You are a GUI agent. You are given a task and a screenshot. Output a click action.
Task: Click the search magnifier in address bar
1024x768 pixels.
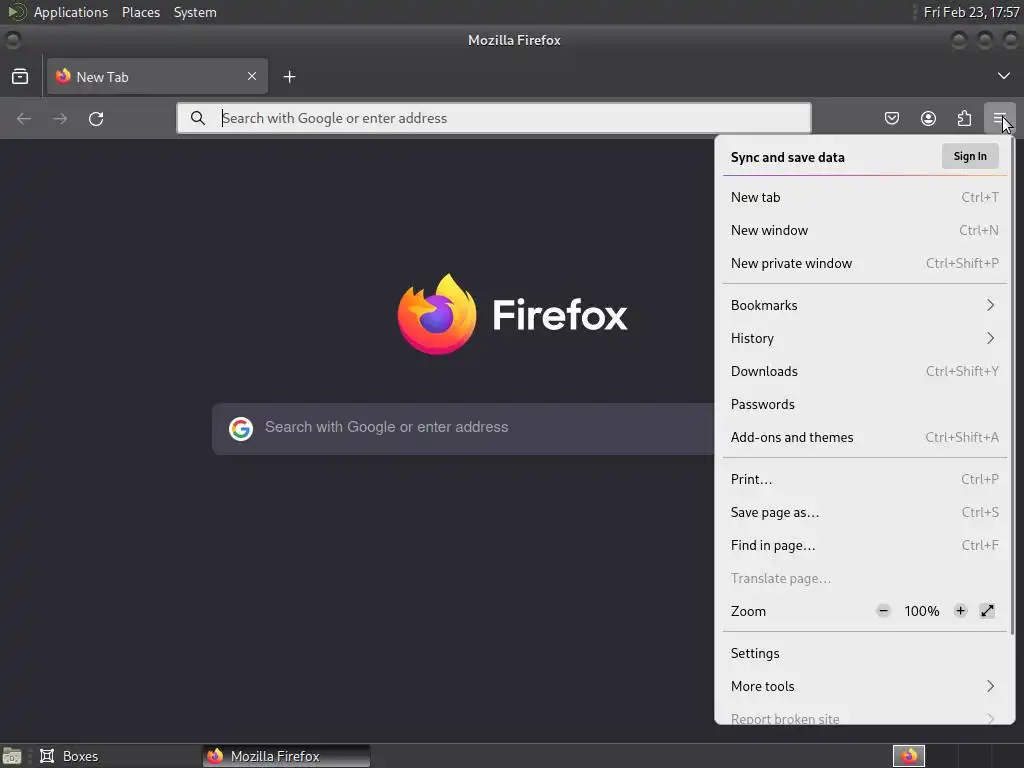(x=198, y=118)
